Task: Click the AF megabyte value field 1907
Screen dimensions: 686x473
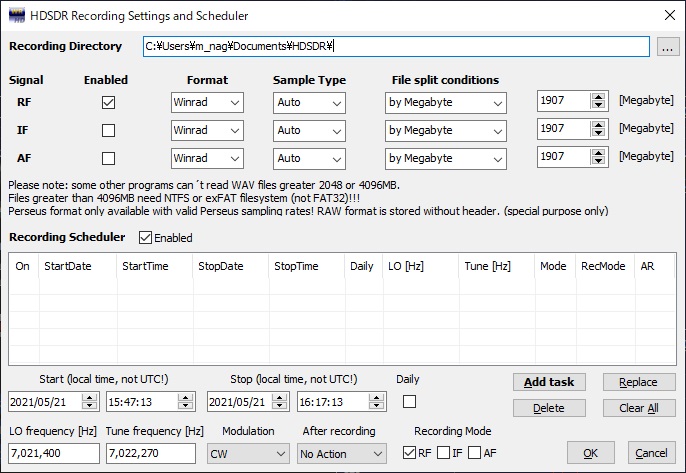Action: click(x=564, y=157)
